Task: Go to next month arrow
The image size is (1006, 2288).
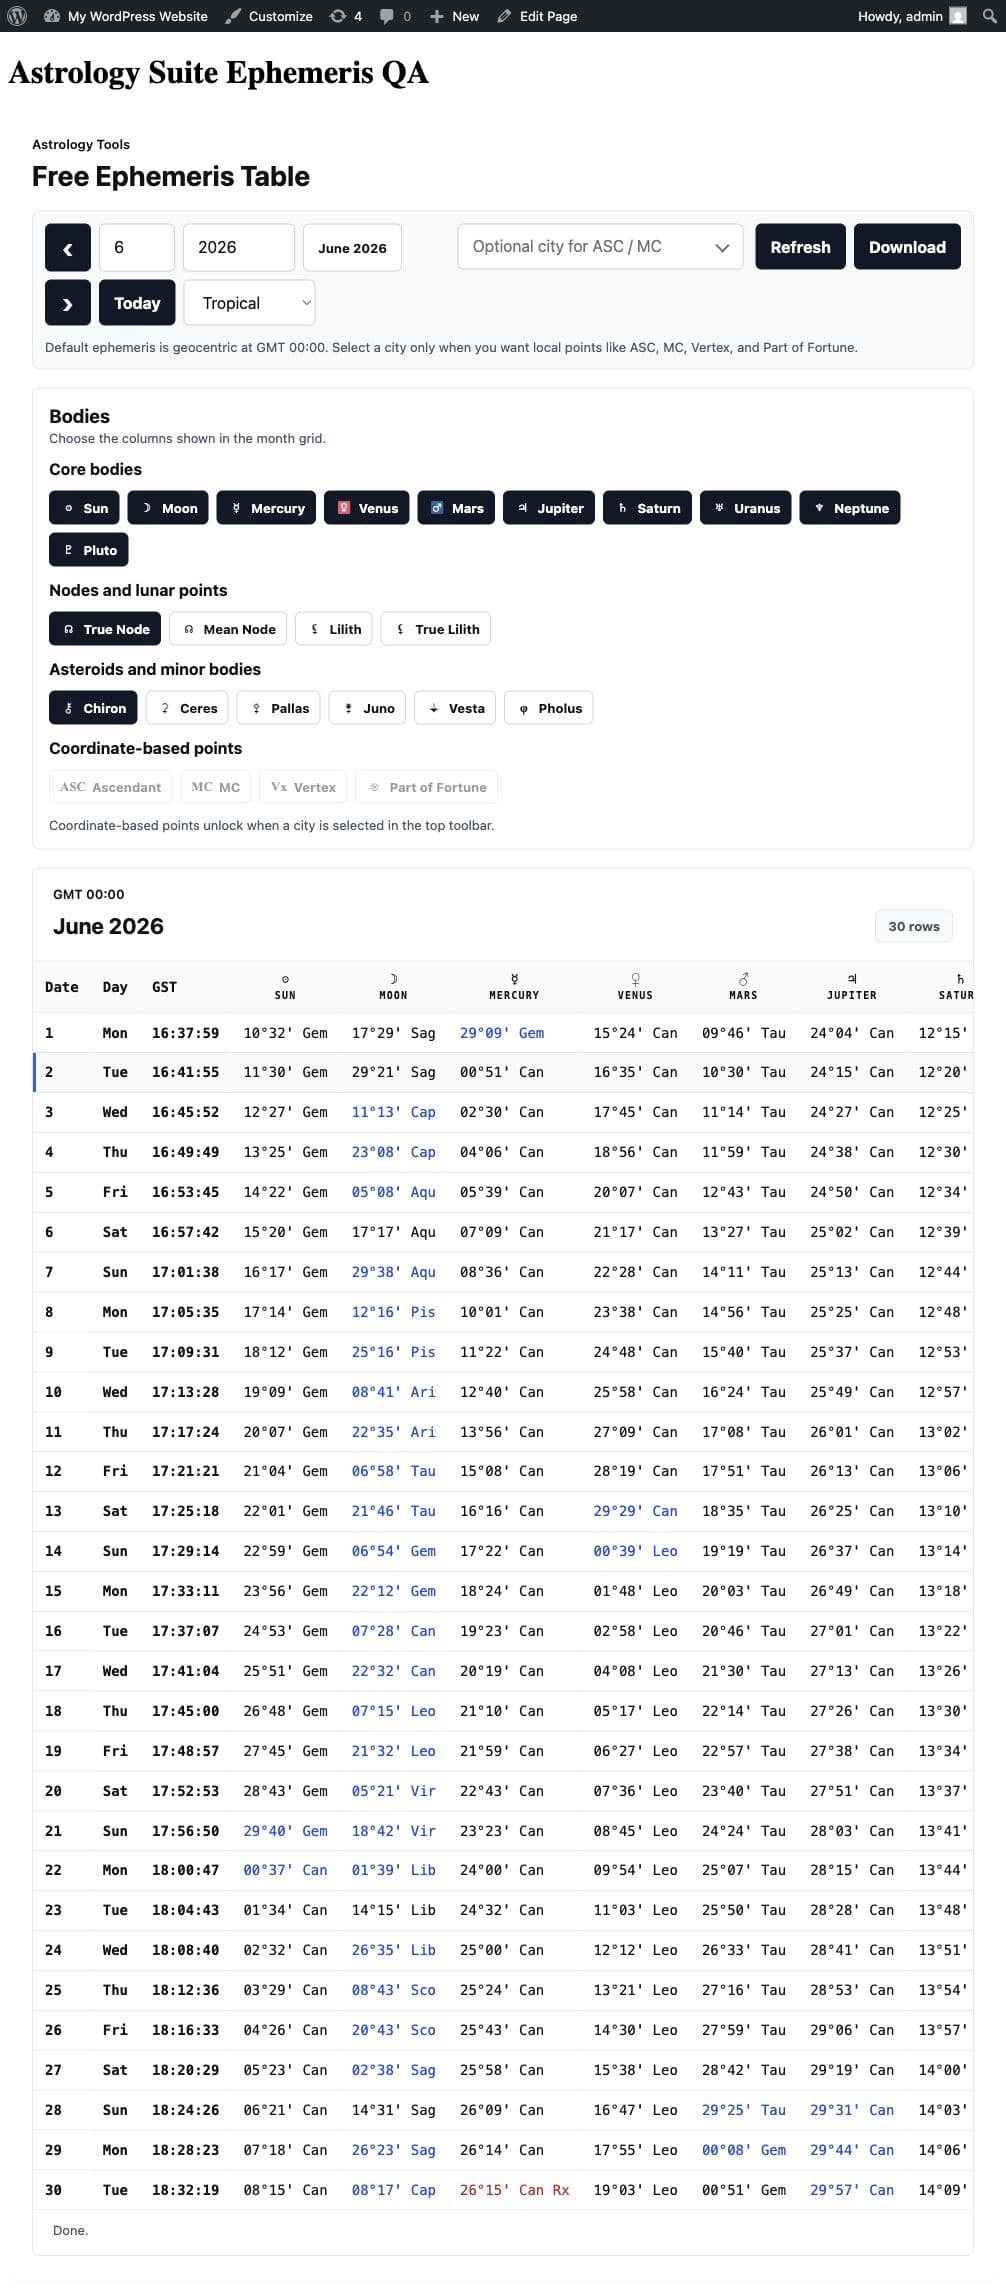Action: (68, 303)
